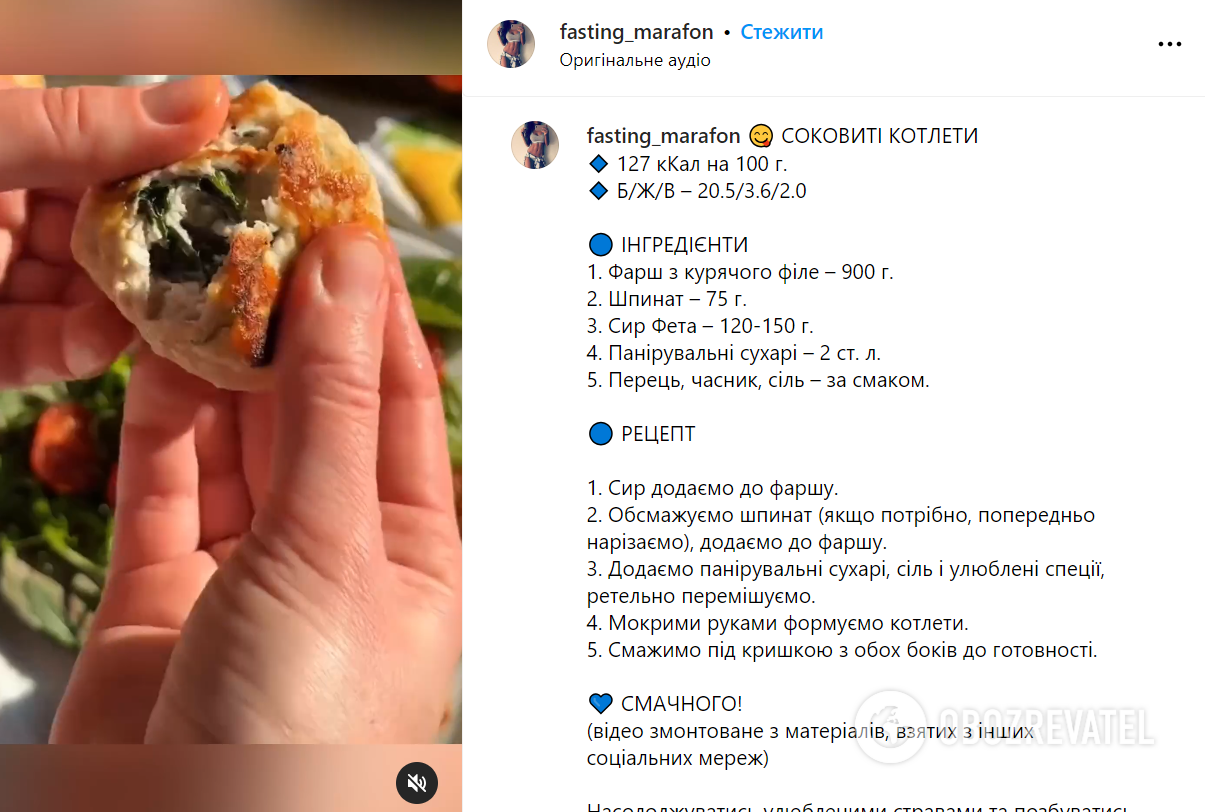Select recipe step Мокрими руками формуємо котлети

click(778, 623)
